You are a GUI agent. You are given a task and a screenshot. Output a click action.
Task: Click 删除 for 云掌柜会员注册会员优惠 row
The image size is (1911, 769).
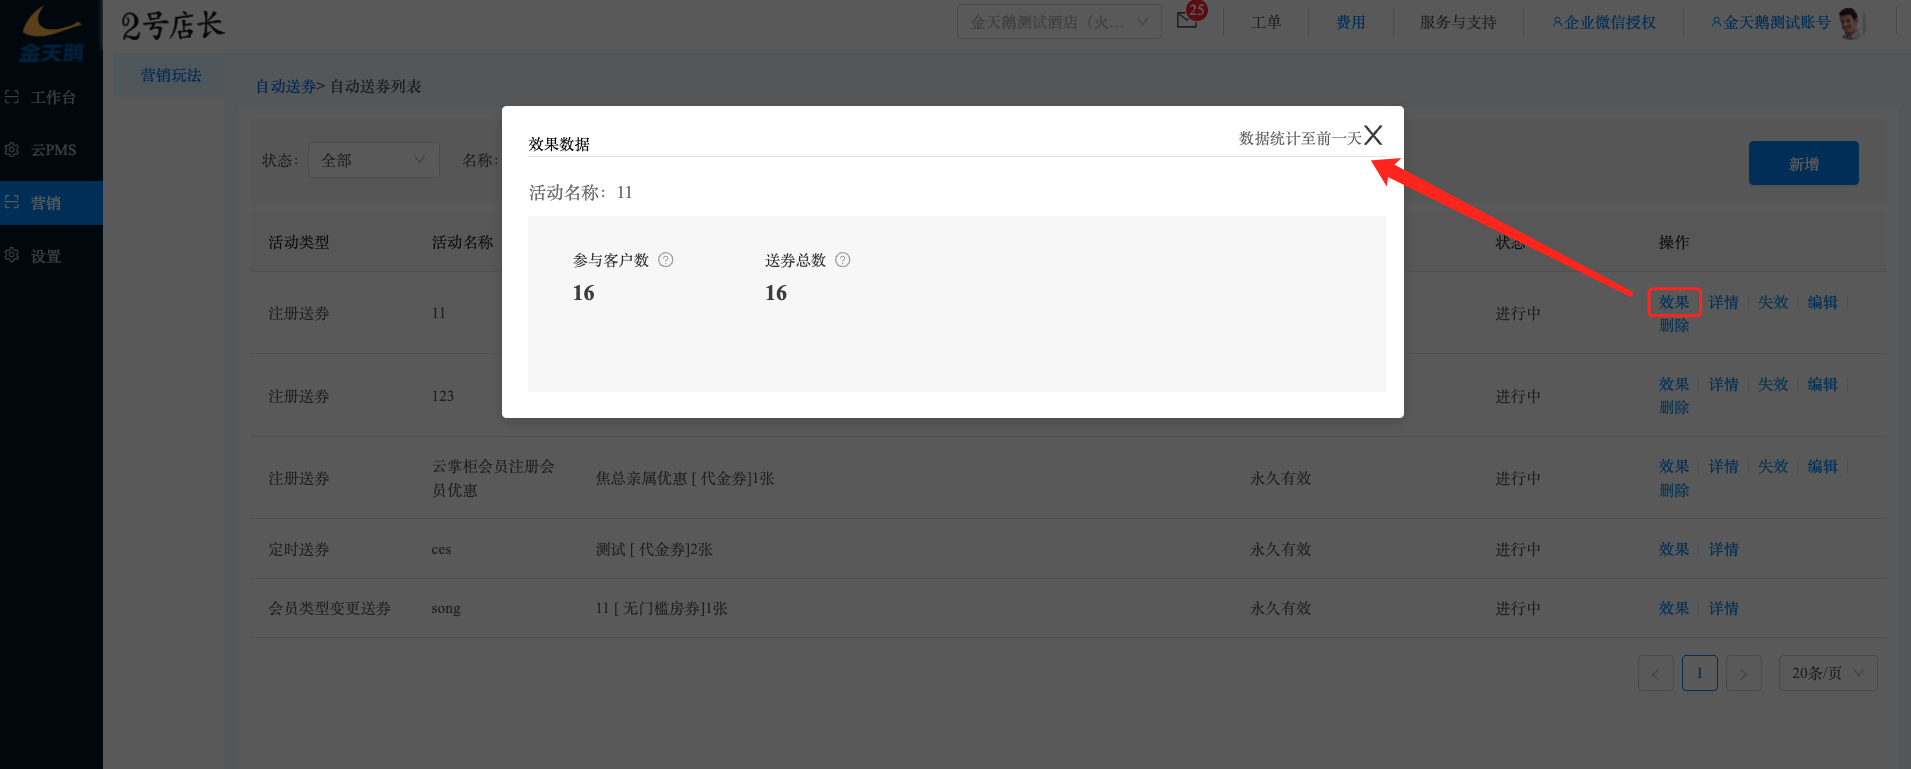pyautogui.click(x=1674, y=491)
